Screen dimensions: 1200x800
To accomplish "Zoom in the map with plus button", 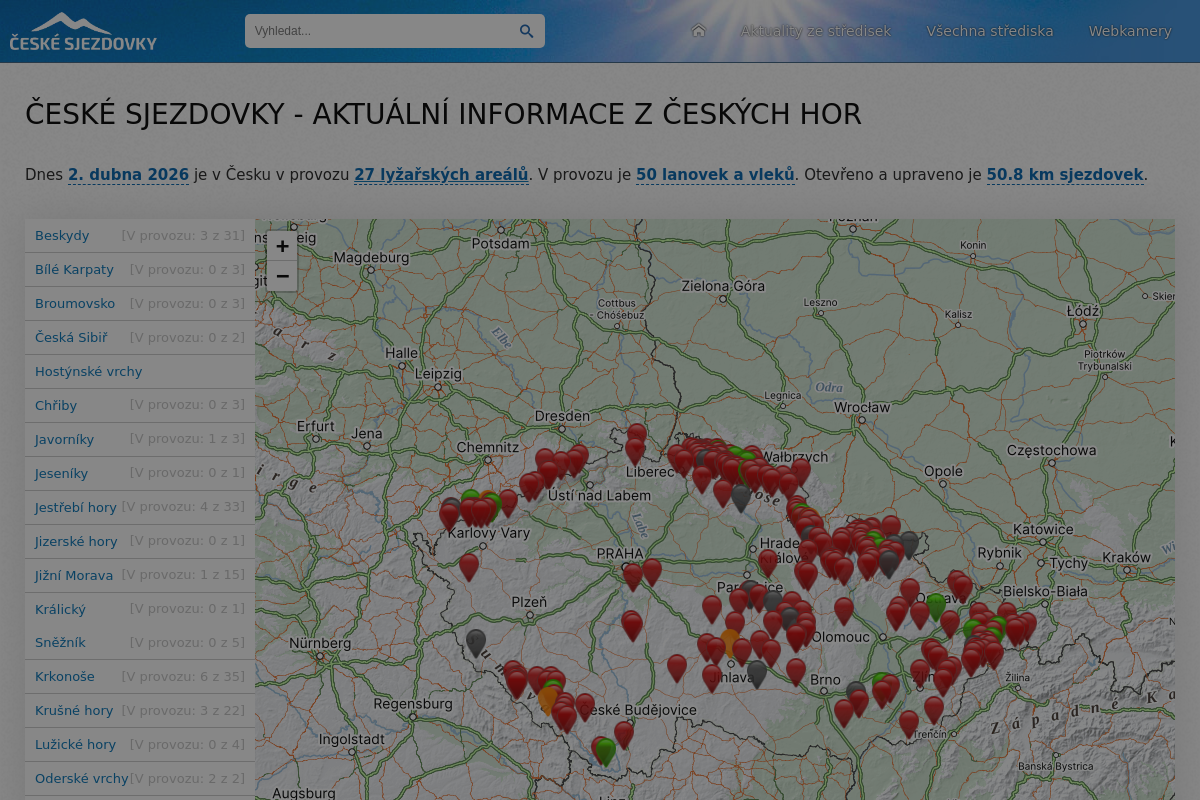I will coord(282,247).
